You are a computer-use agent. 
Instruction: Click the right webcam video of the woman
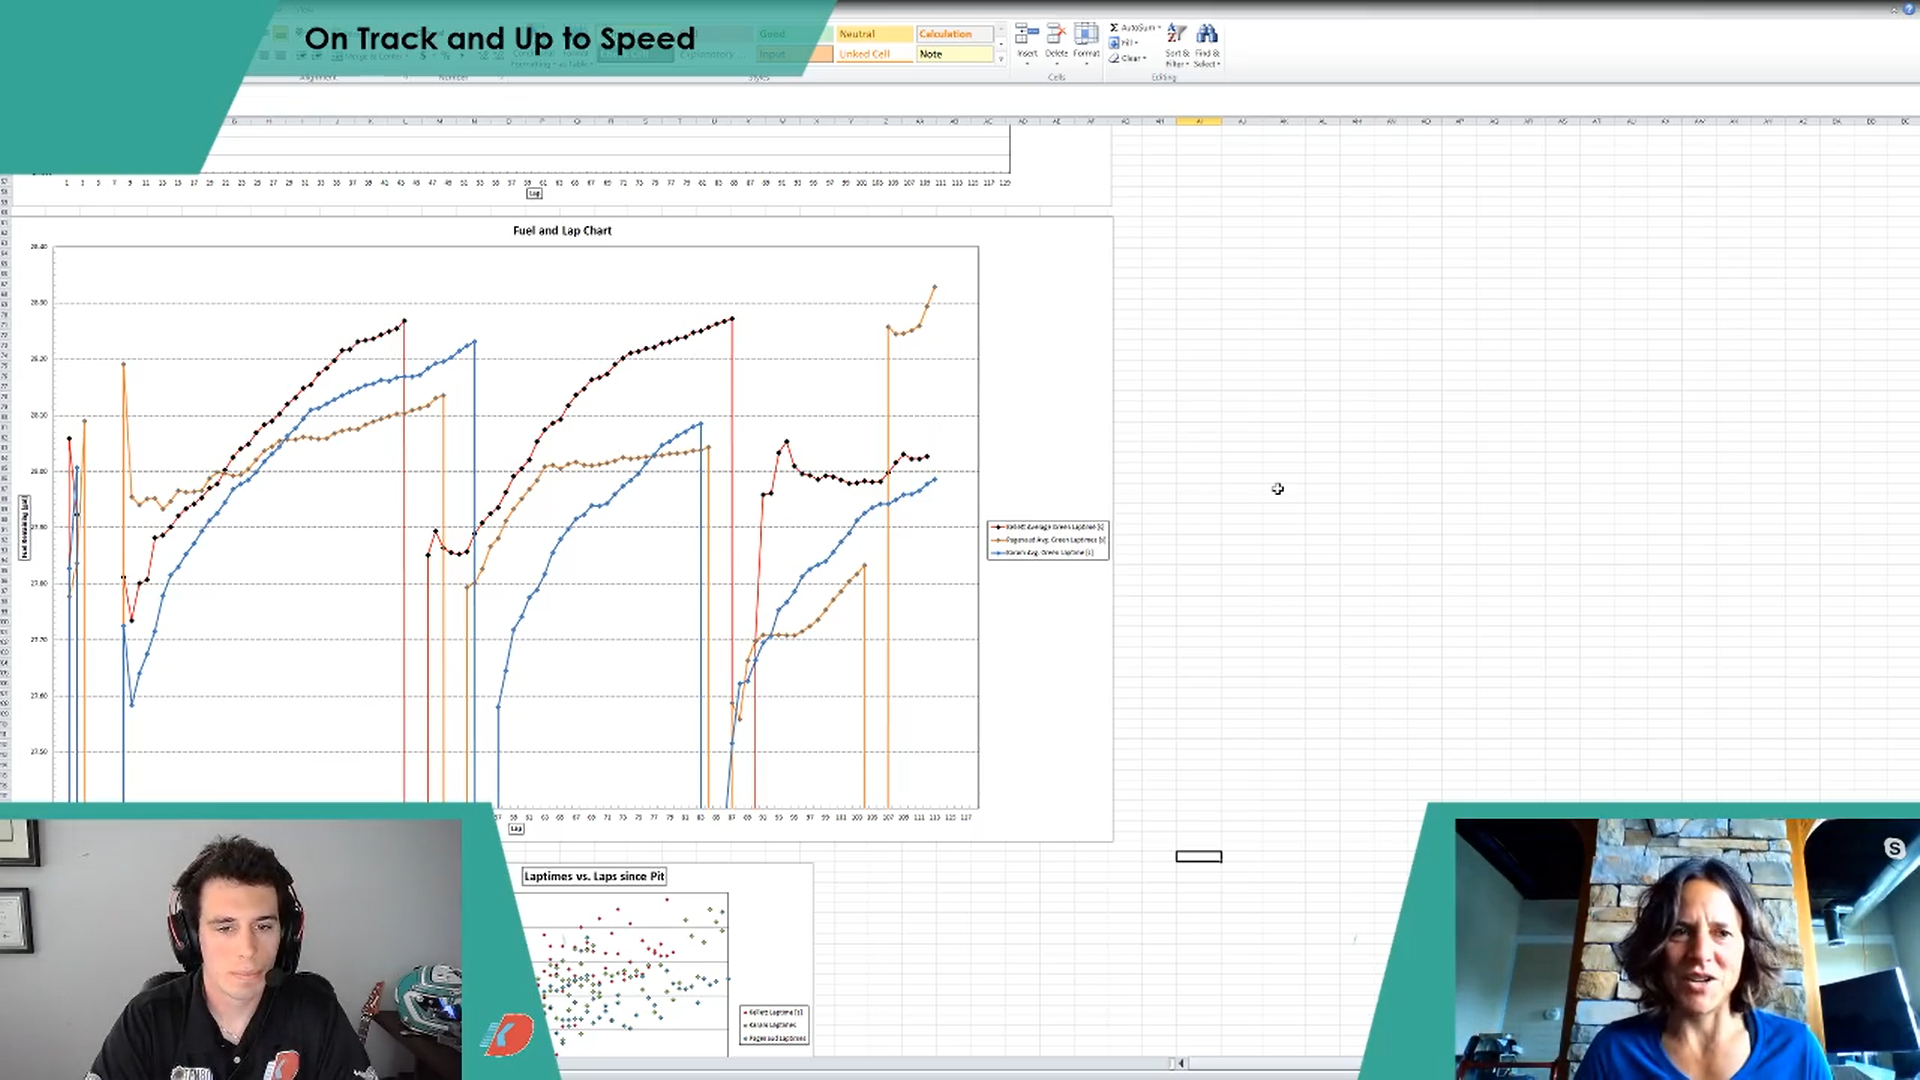tap(1687, 949)
